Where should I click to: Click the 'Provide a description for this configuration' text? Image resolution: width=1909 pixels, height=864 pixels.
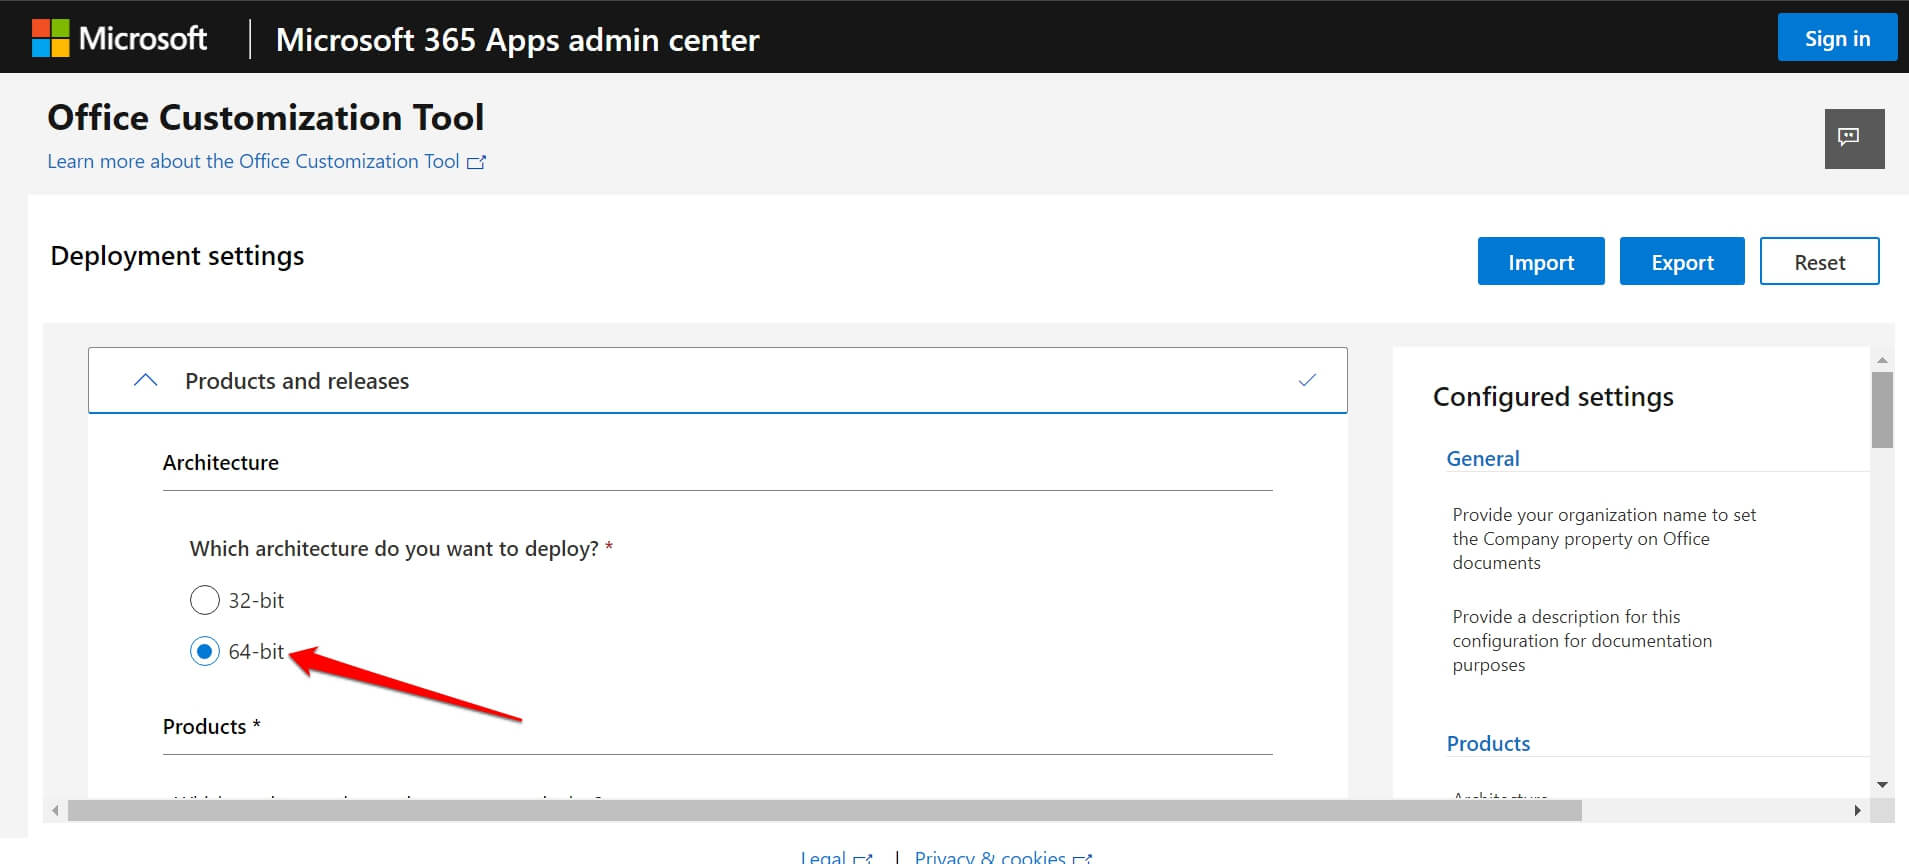pyautogui.click(x=1582, y=641)
